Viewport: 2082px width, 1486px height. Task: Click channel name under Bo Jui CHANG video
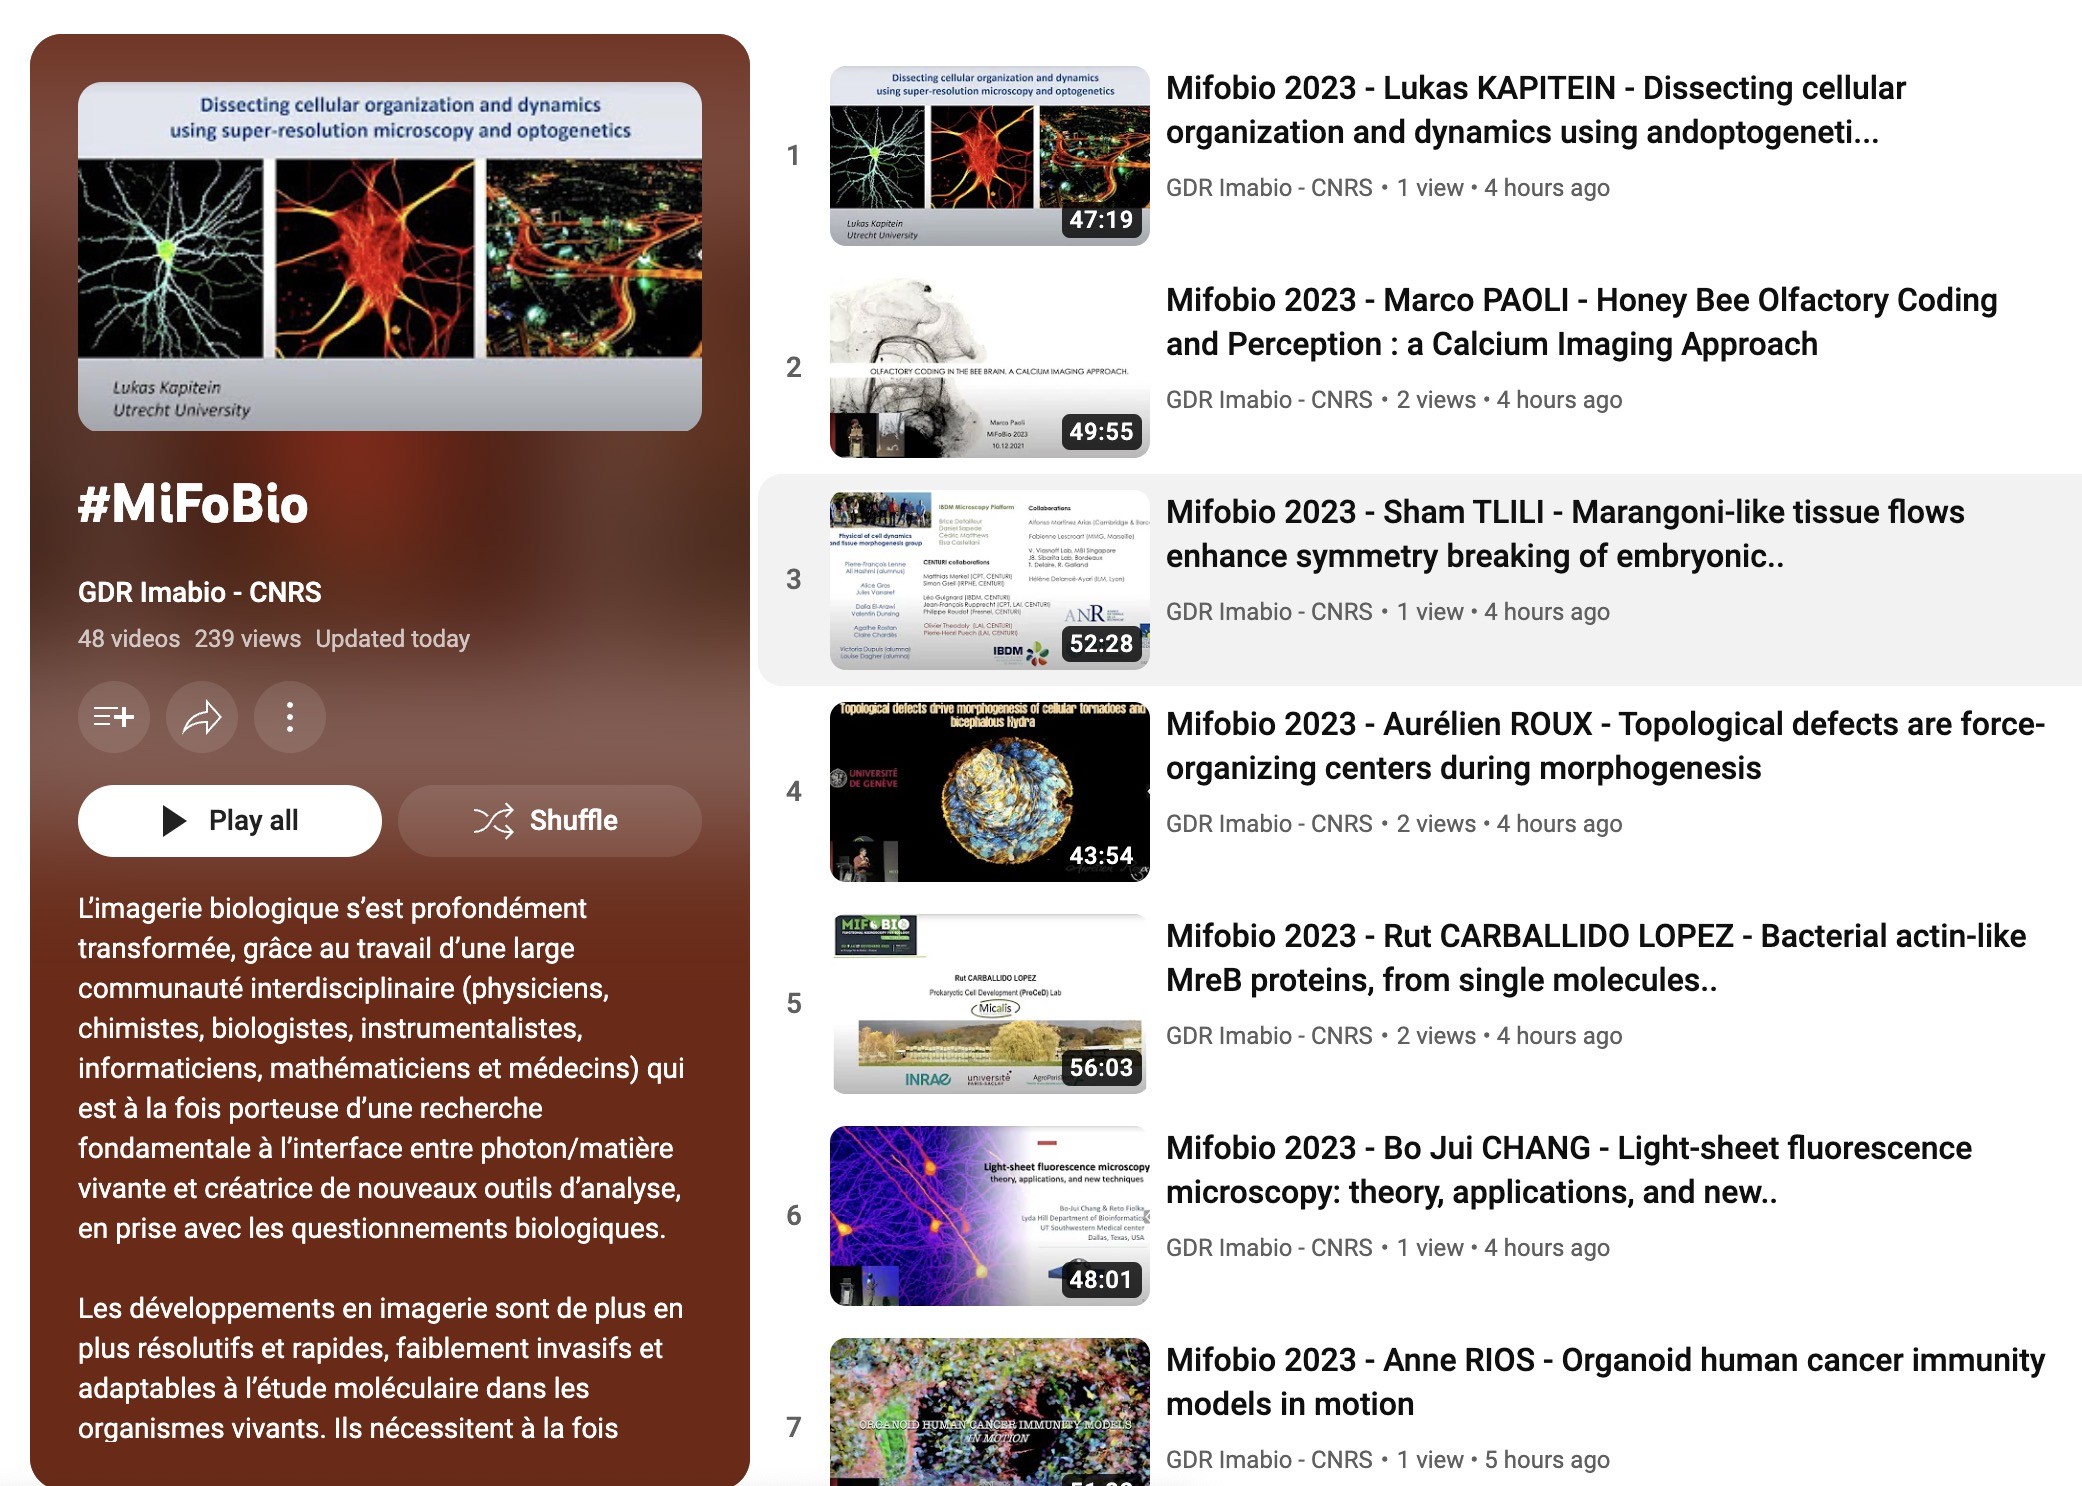tap(1269, 1248)
